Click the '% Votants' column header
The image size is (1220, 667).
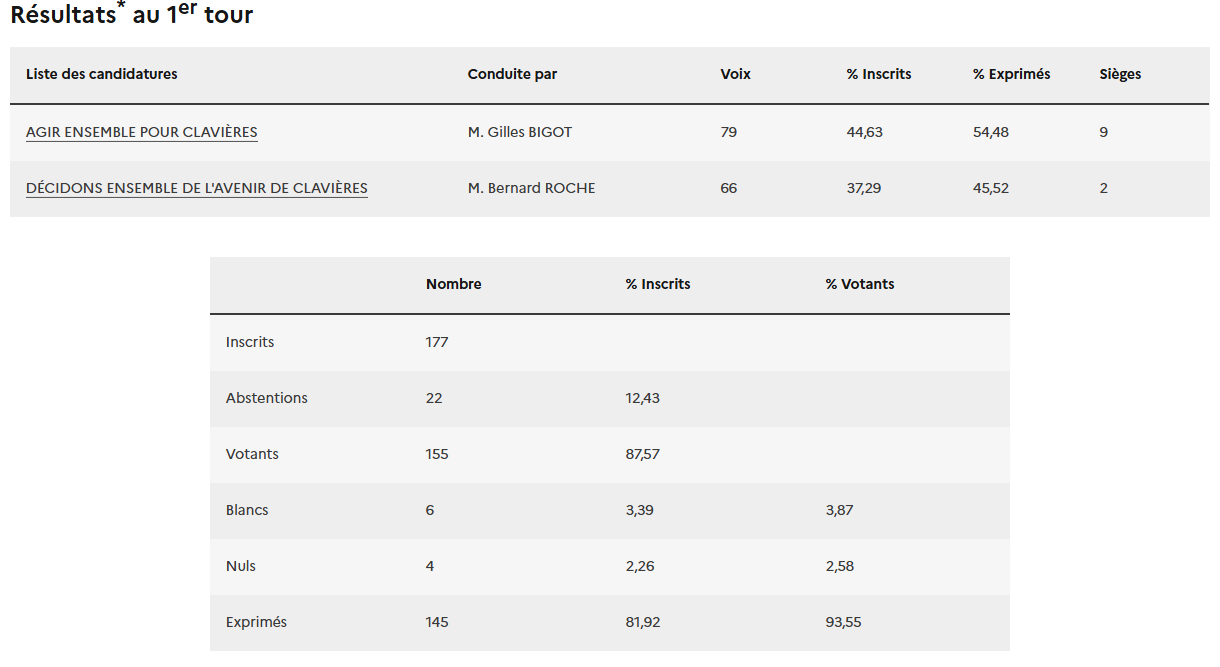(860, 284)
